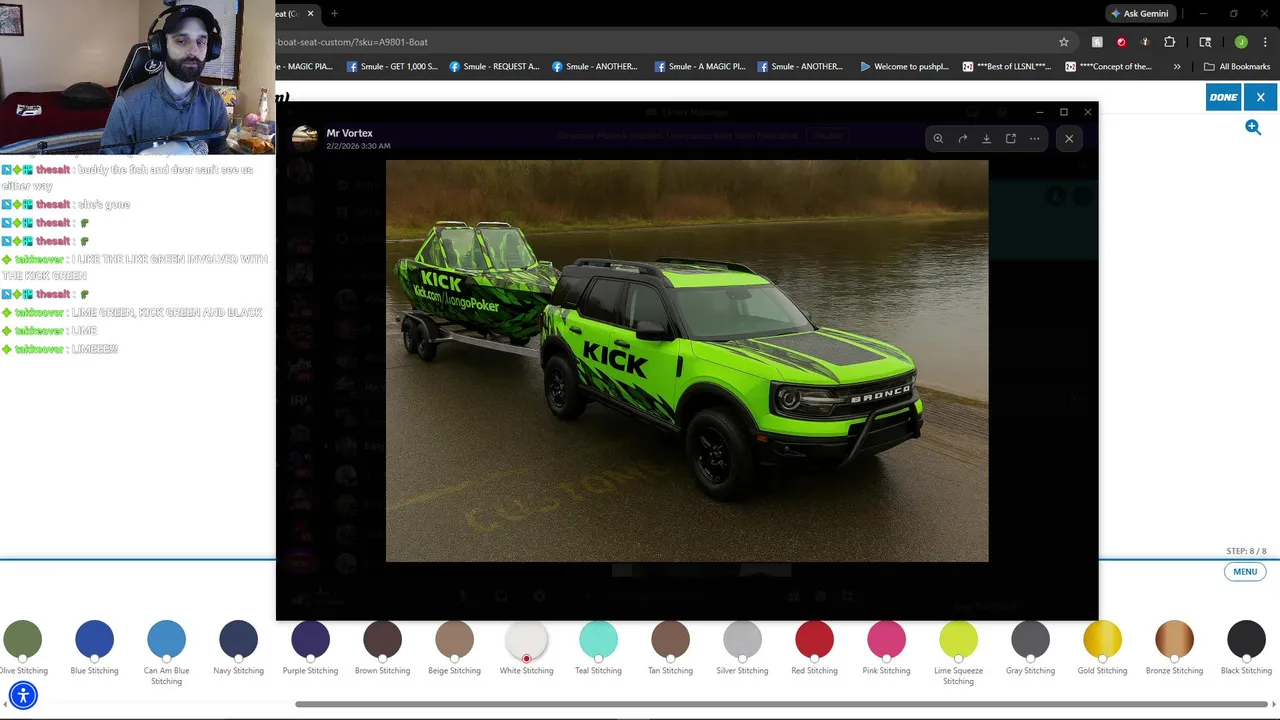Bookmark this page with the star icon
The width and height of the screenshot is (1280, 720).
(x=1064, y=42)
